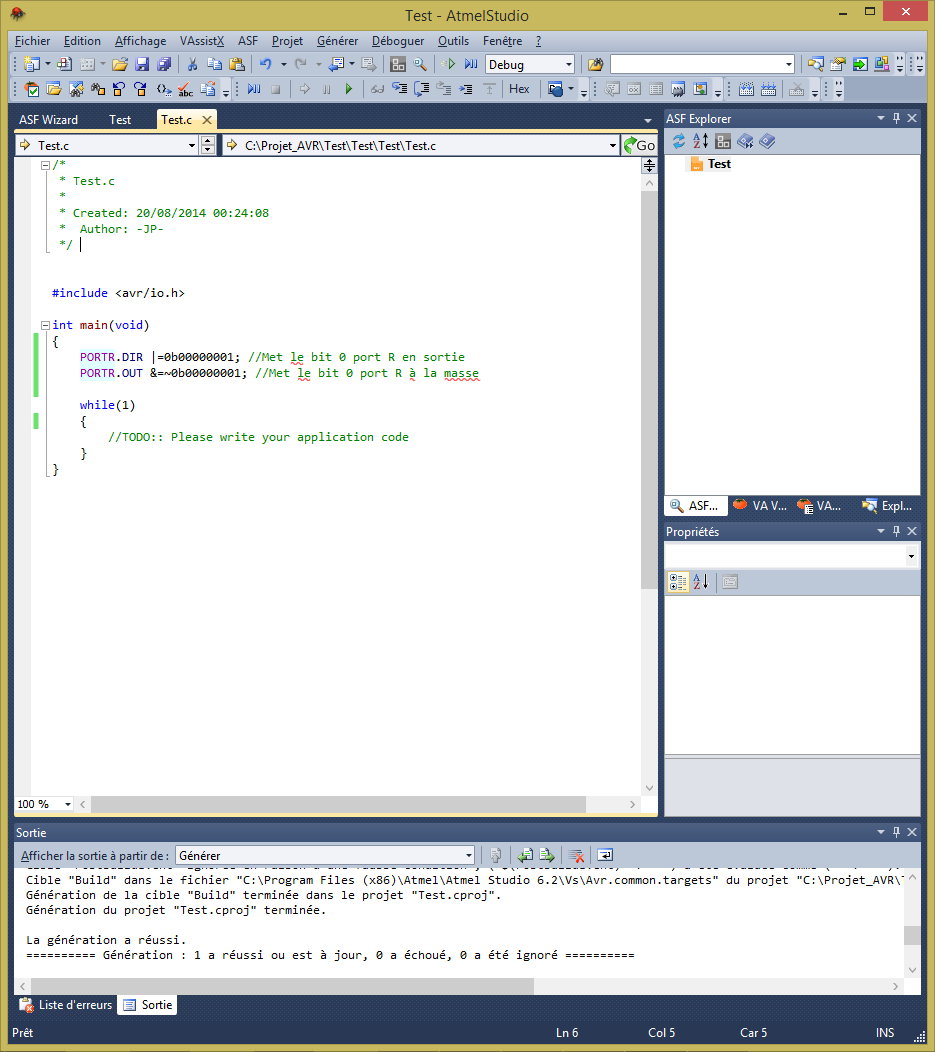The width and height of the screenshot is (935, 1052).
Task: Open the Déboguer menu
Action: (397, 41)
